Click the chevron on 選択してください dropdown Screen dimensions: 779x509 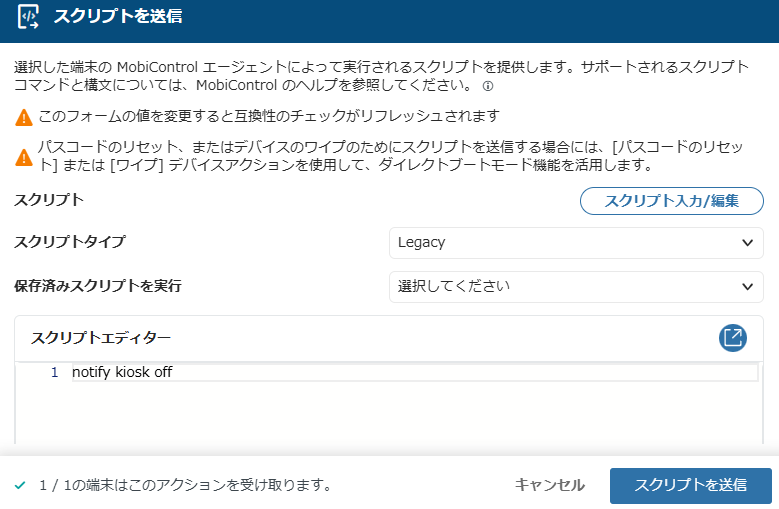click(x=747, y=287)
